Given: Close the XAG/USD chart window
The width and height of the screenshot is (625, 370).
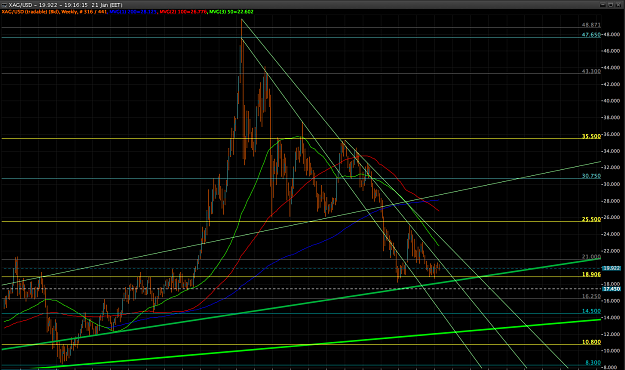Looking at the screenshot, I should [x=618, y=5].
